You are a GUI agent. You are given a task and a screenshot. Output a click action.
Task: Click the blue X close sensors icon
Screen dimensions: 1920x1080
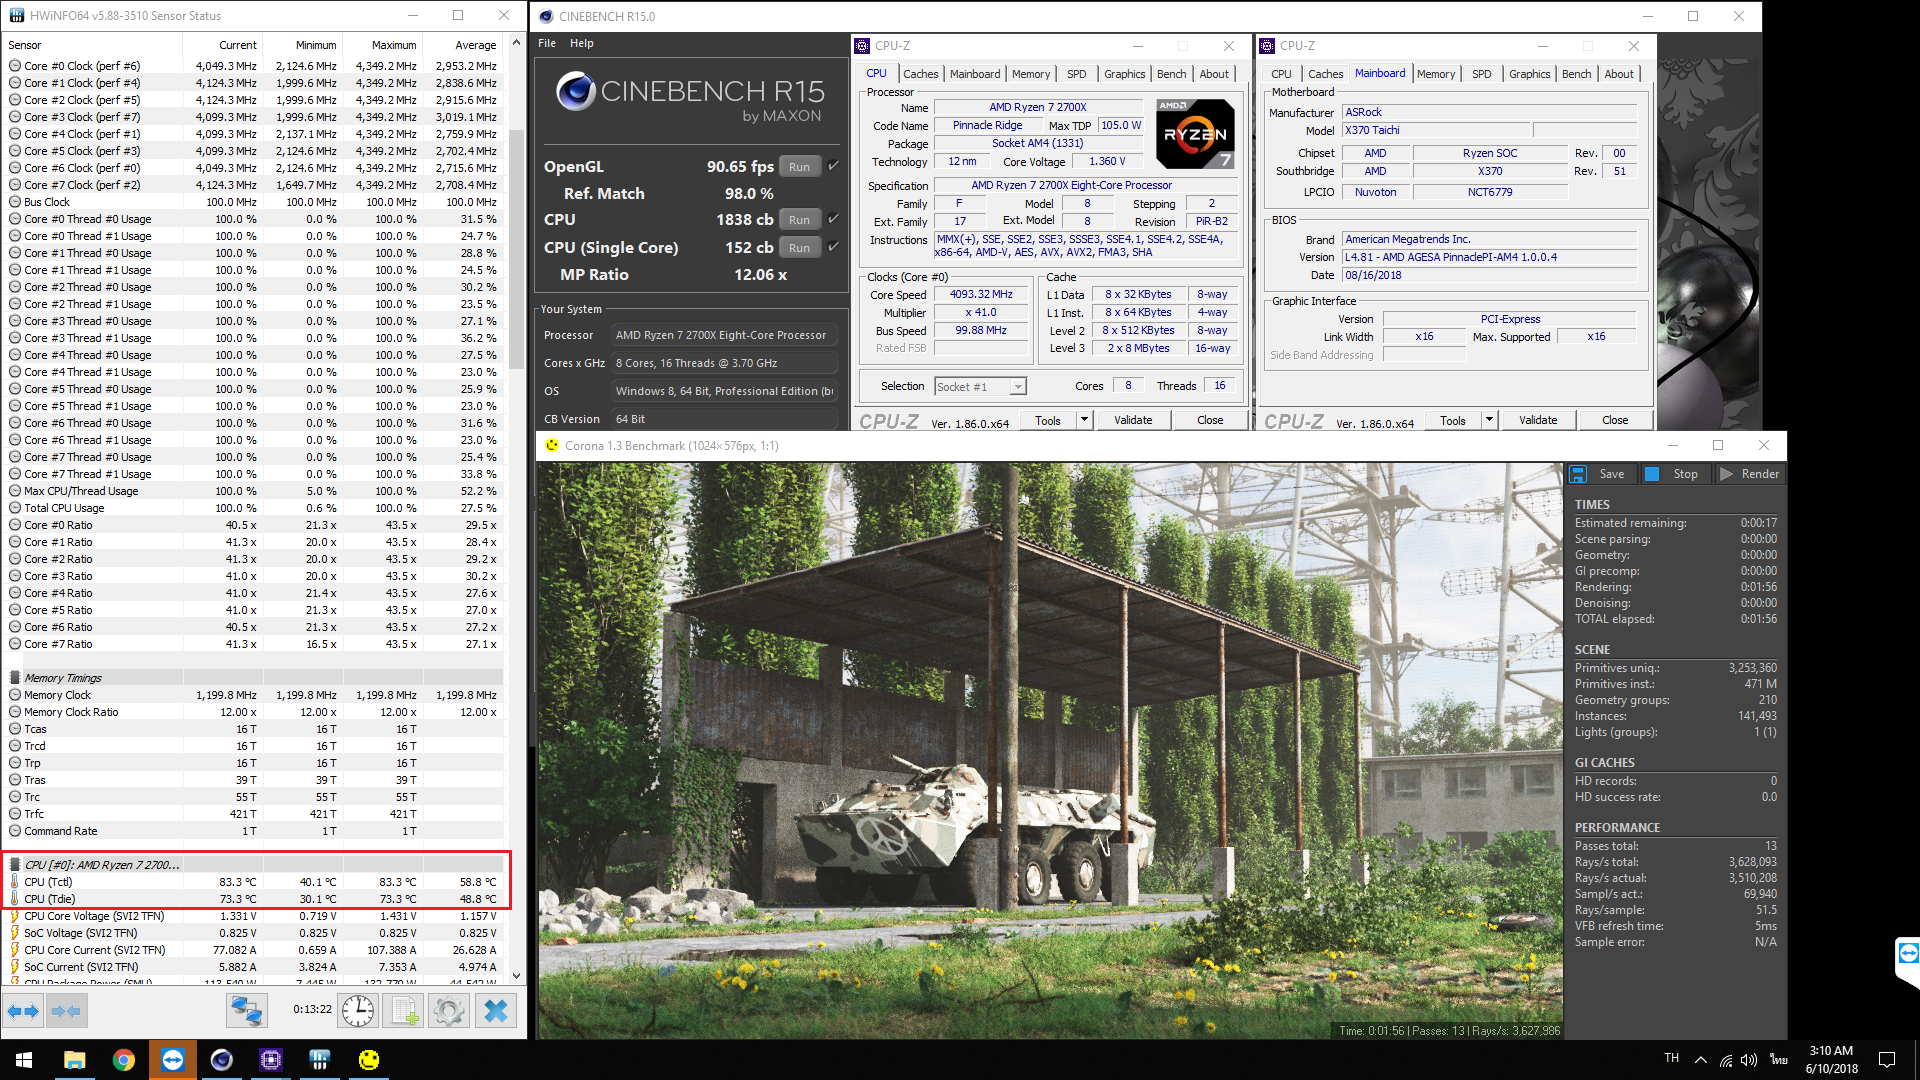click(496, 1011)
